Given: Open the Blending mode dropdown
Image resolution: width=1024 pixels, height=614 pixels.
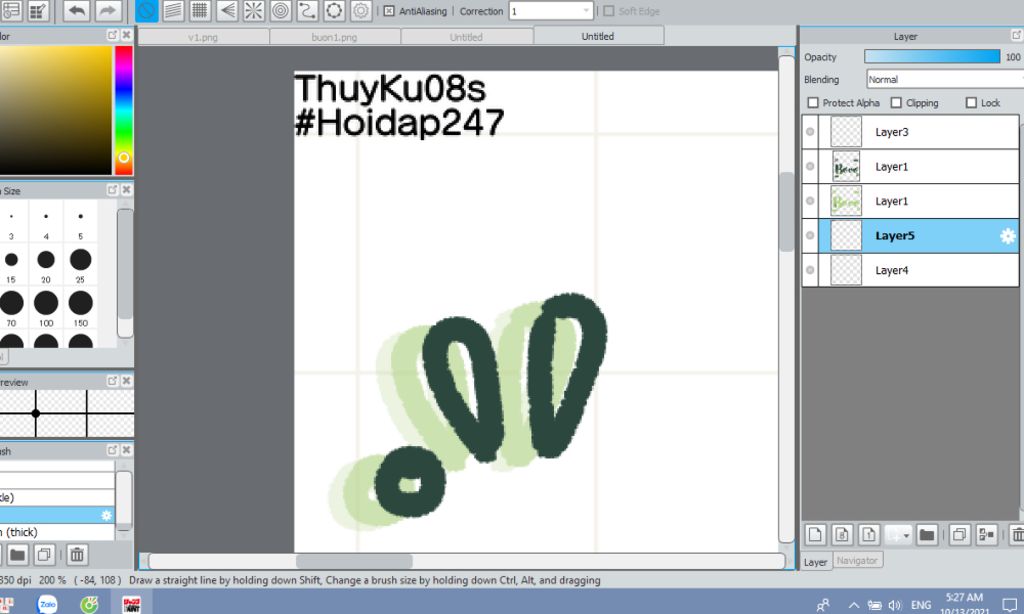Looking at the screenshot, I should coord(945,80).
